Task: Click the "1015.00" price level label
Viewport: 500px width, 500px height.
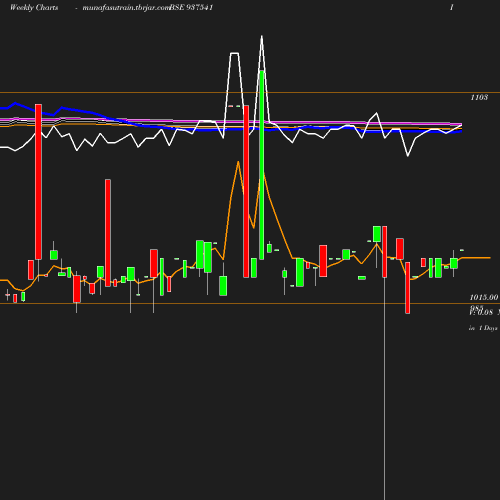Action: tap(484, 297)
